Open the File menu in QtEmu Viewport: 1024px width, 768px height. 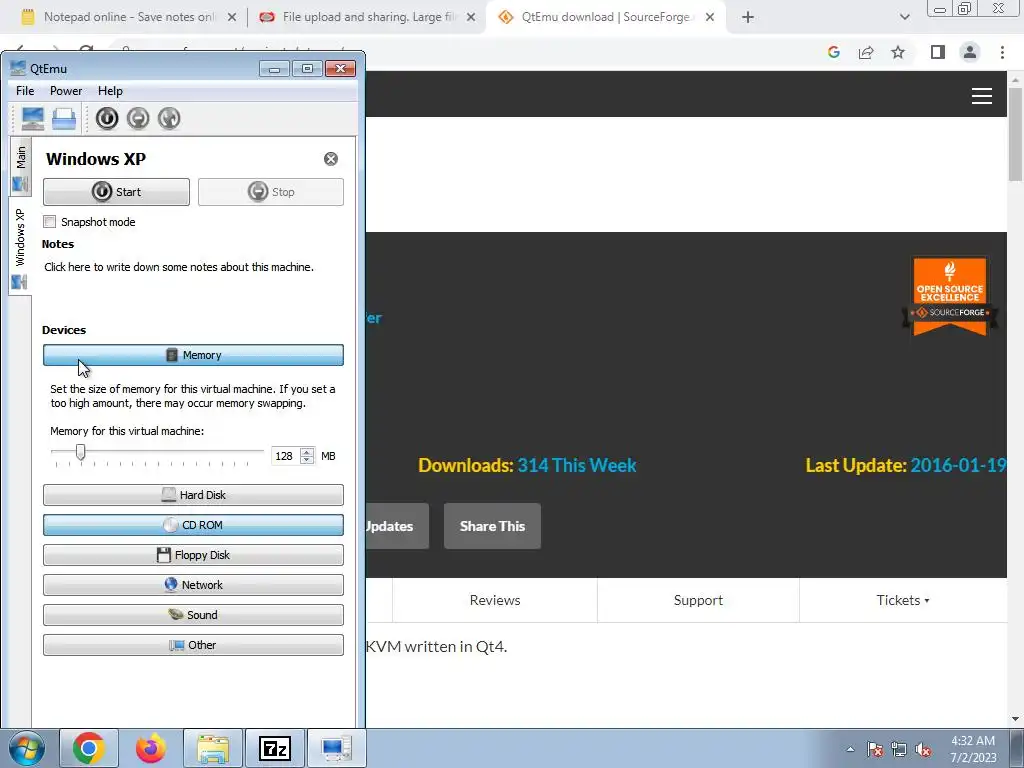25,91
